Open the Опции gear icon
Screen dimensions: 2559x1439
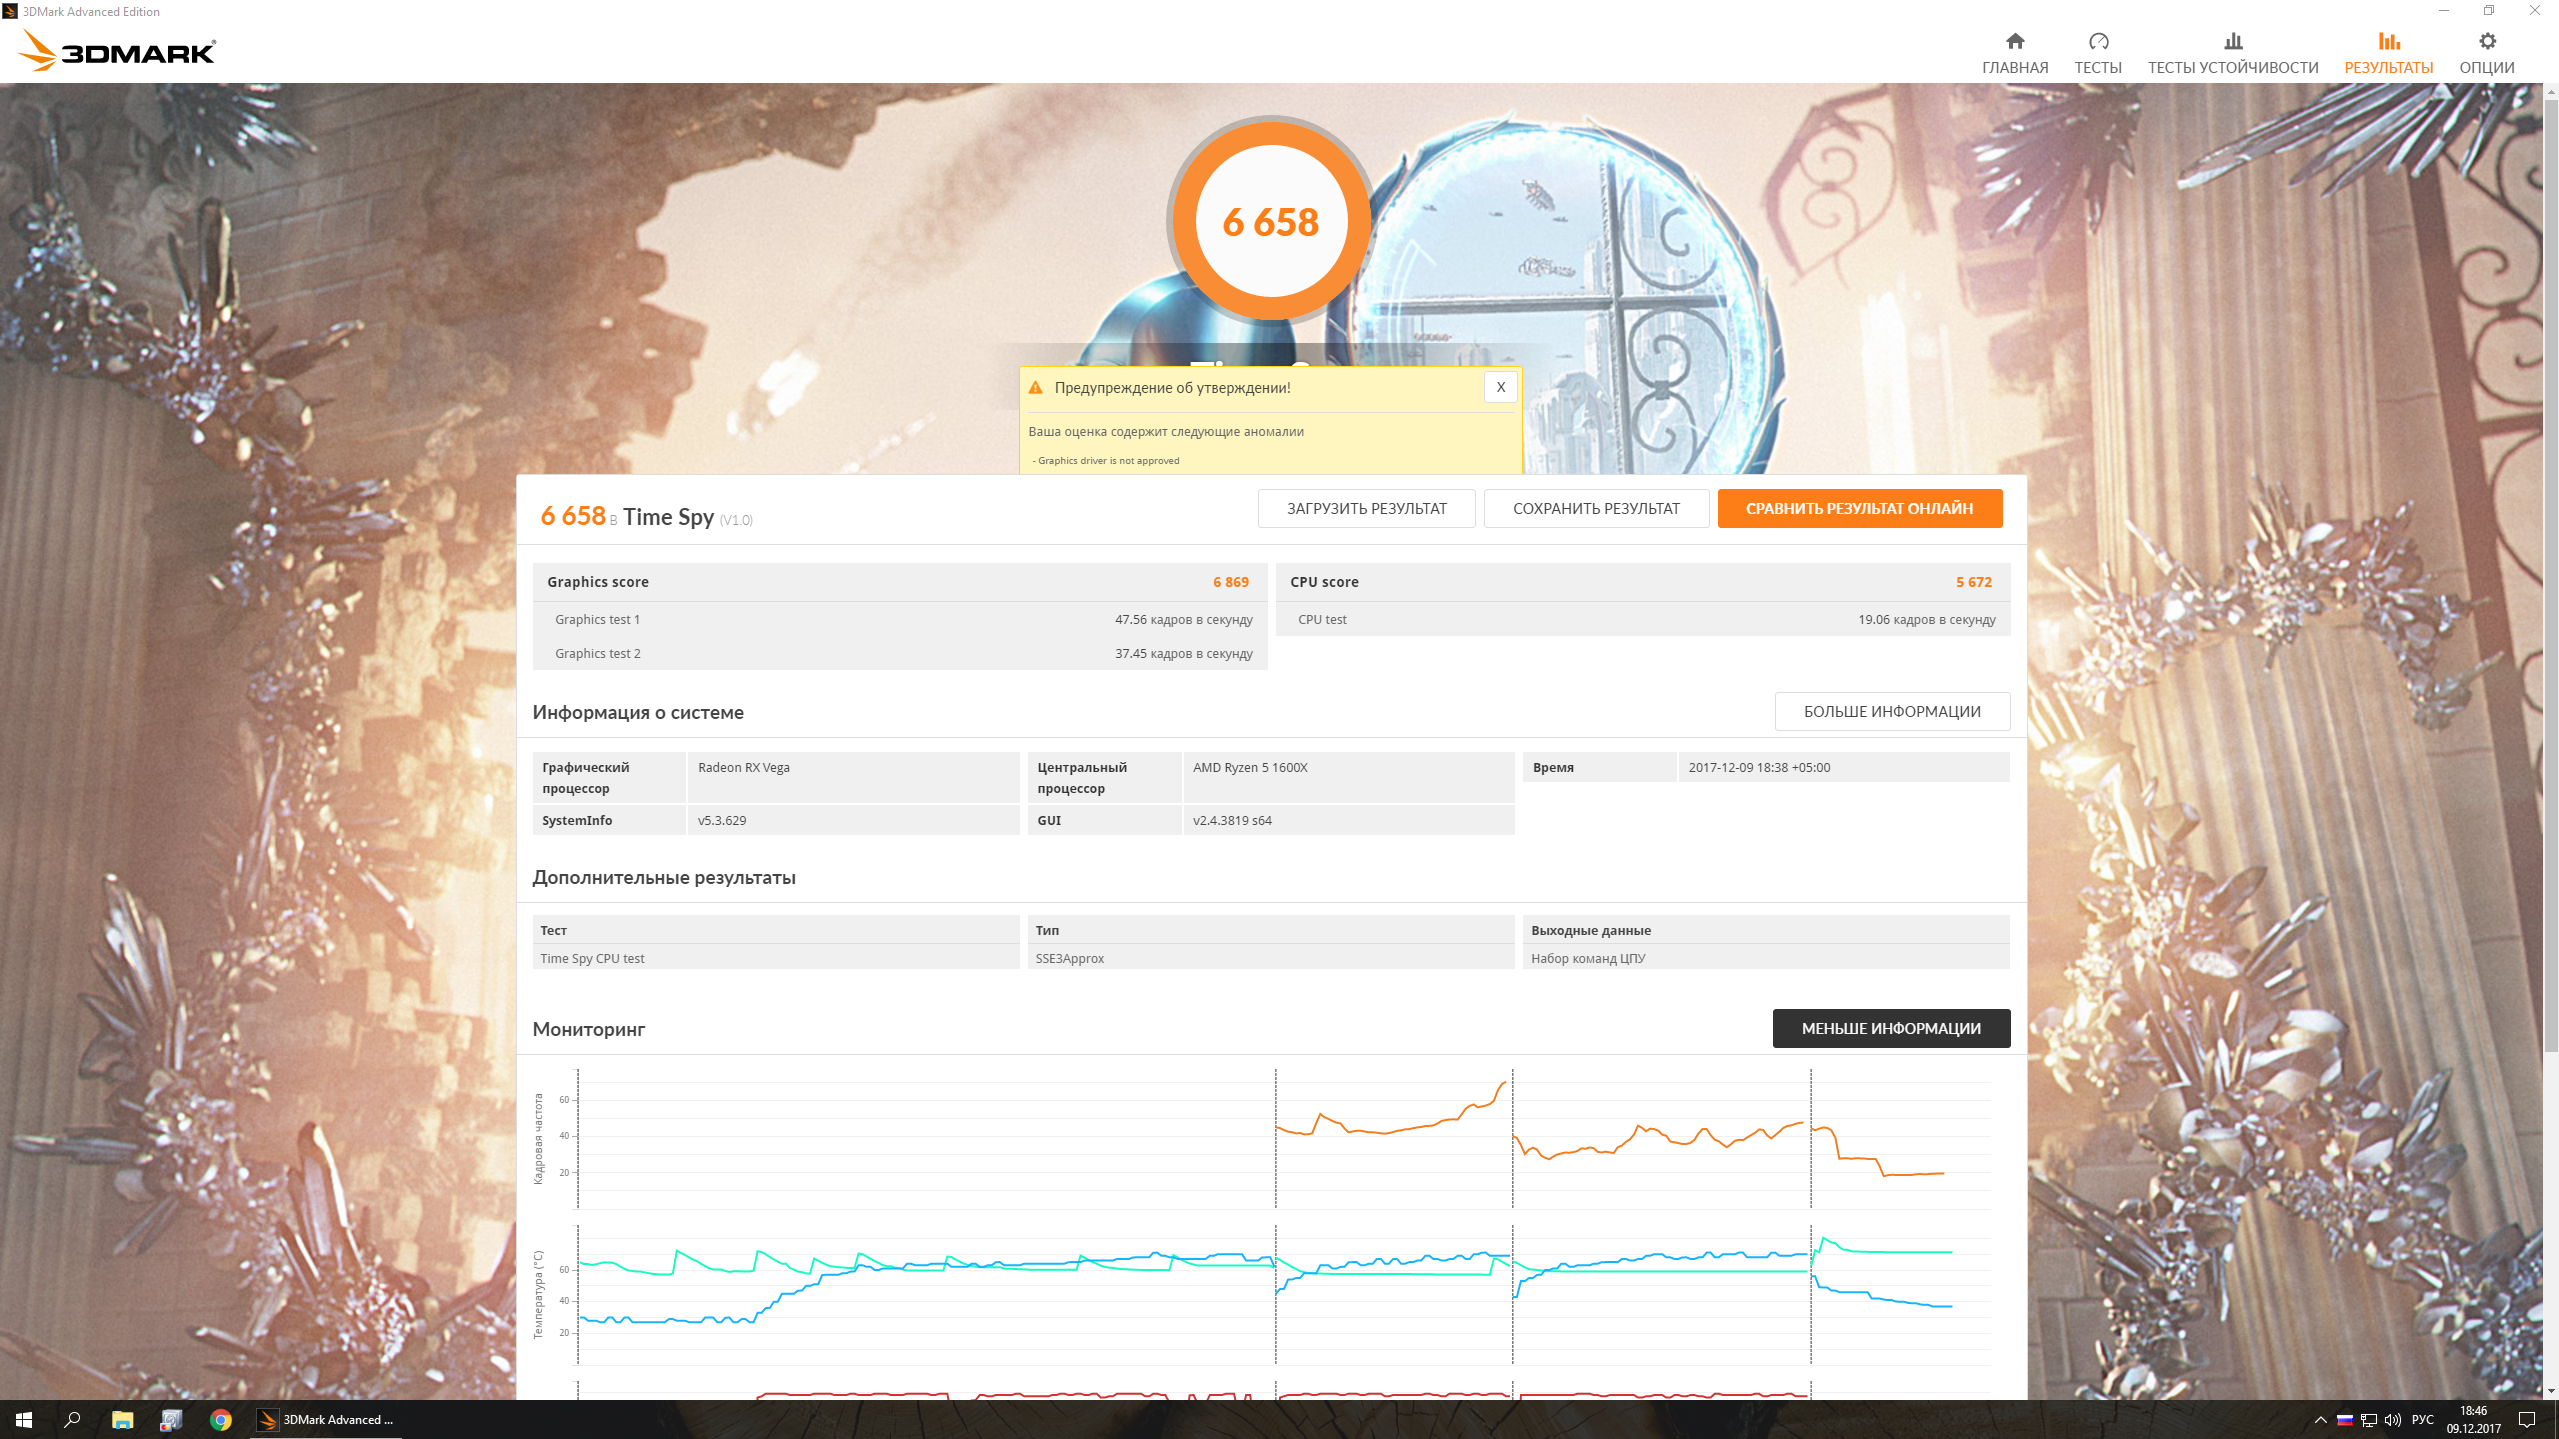point(2486,41)
